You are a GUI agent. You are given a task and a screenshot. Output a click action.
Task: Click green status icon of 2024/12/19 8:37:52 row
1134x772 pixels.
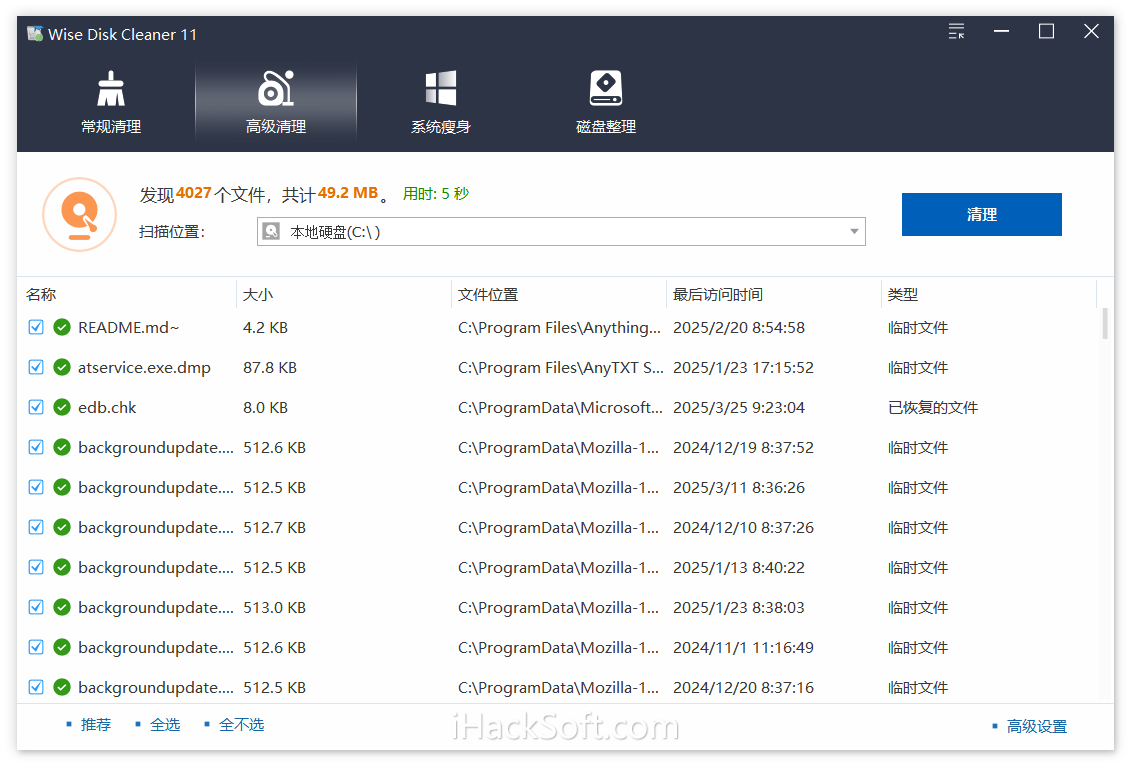[62, 447]
